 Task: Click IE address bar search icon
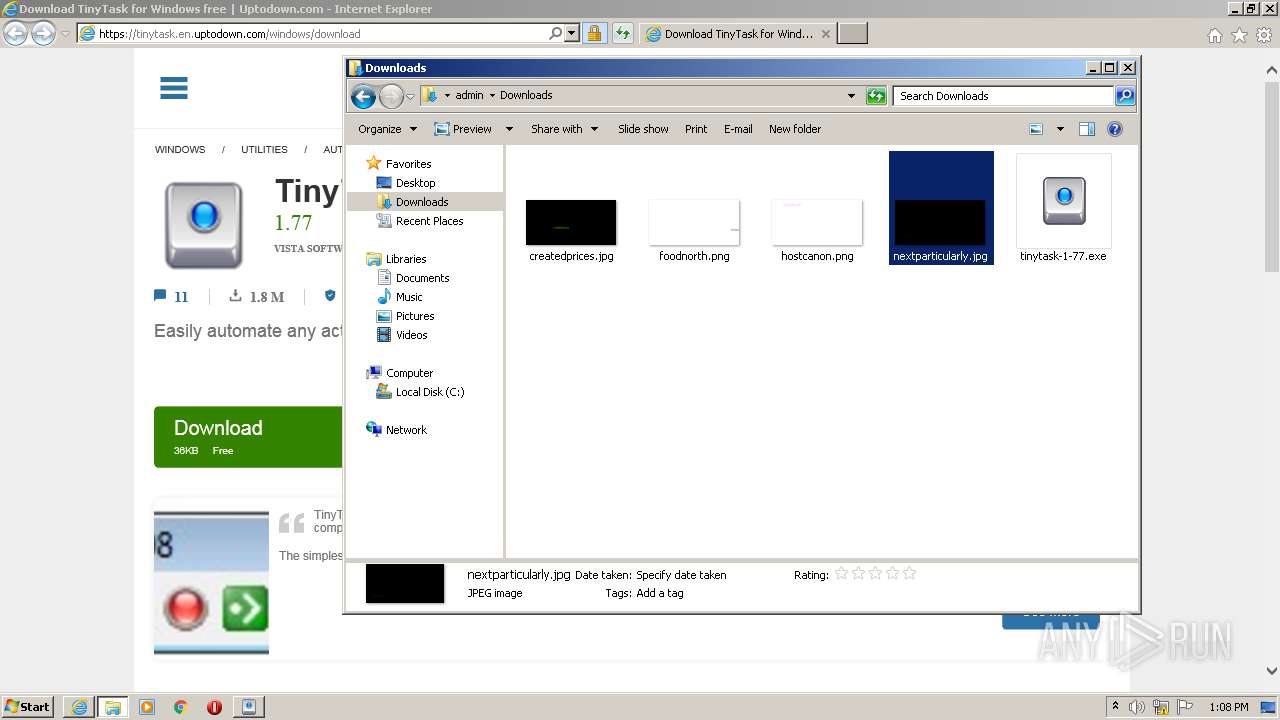(x=555, y=33)
